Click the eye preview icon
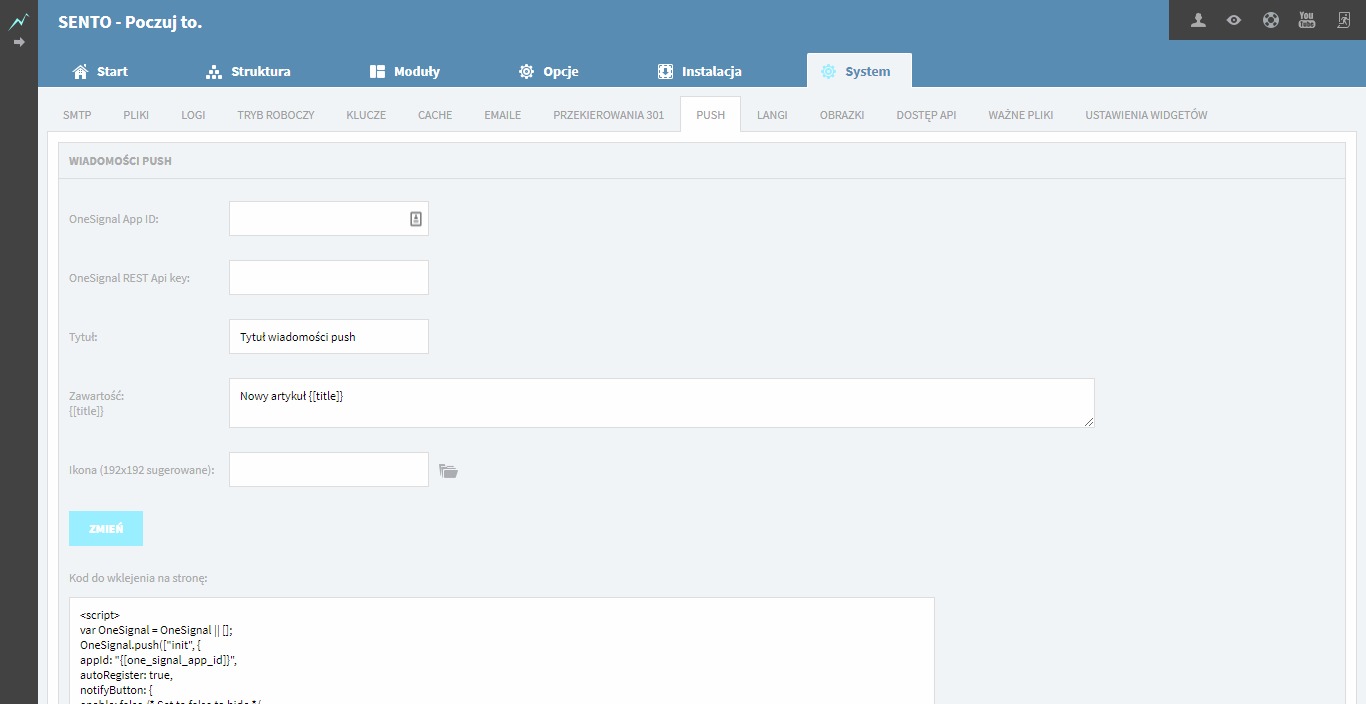The image size is (1366, 704). 1234,20
